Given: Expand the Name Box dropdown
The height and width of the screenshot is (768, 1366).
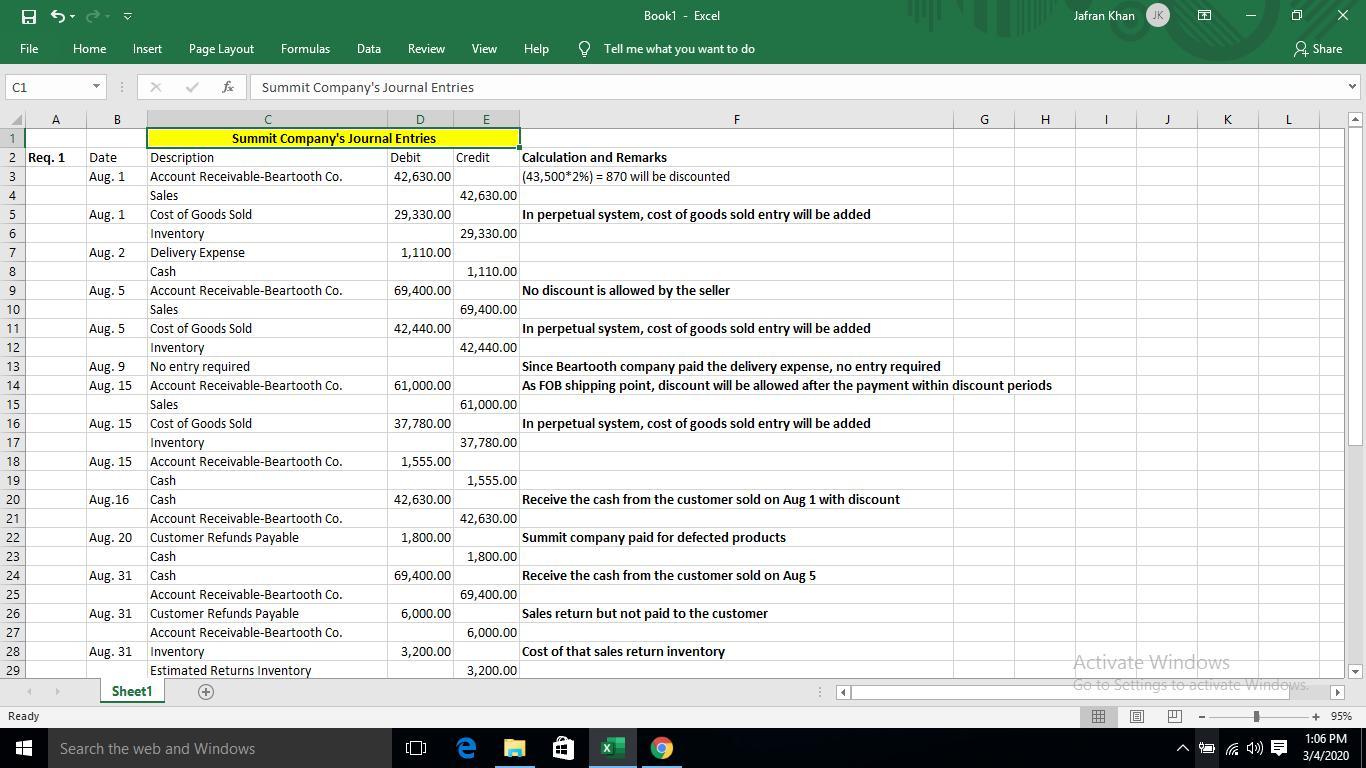Looking at the screenshot, I should tap(96, 87).
